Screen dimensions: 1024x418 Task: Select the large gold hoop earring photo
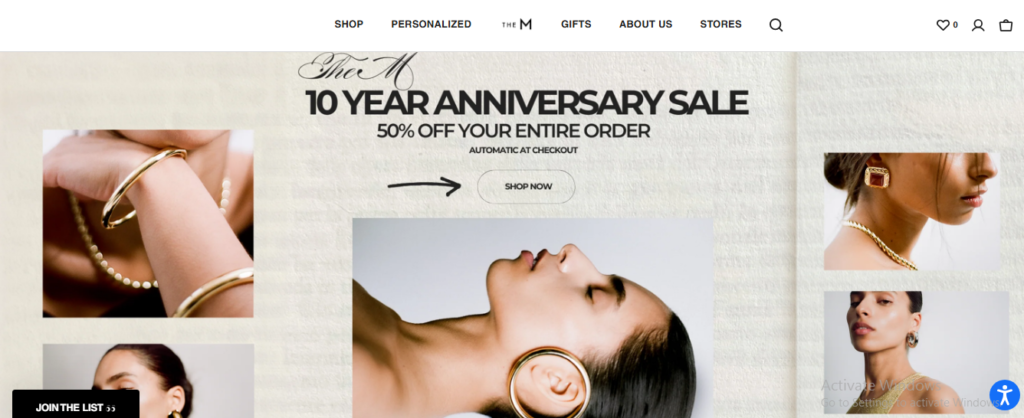pyautogui.click(x=533, y=318)
